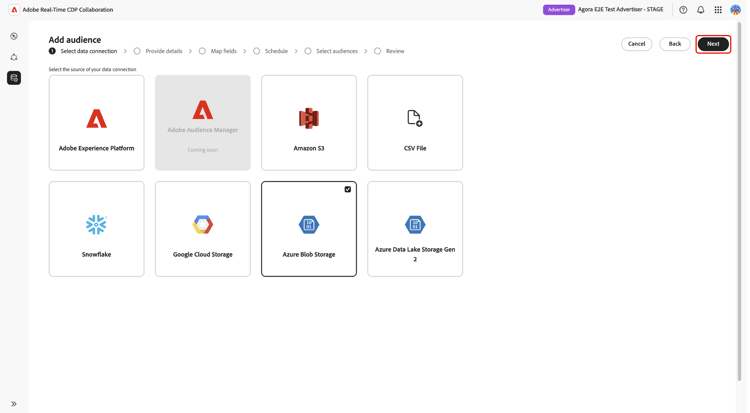The height and width of the screenshot is (413, 750).
Task: Open the notifications bell
Action: [700, 10]
